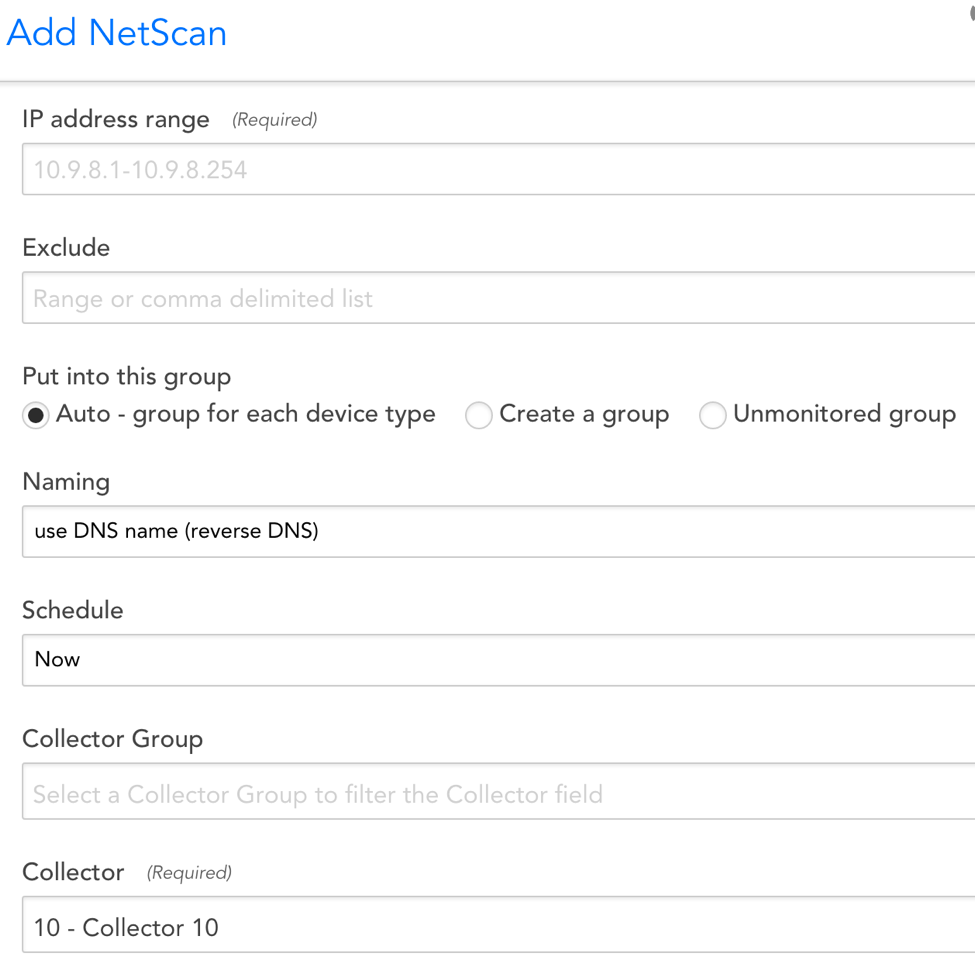The height and width of the screenshot is (964, 975).
Task: Click the IP address range label
Action: (116, 119)
